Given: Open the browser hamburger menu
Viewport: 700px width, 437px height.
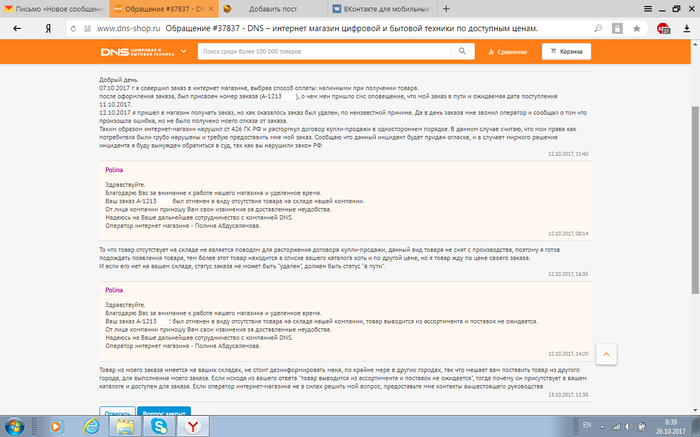Looking at the screenshot, I should [x=648, y=9].
